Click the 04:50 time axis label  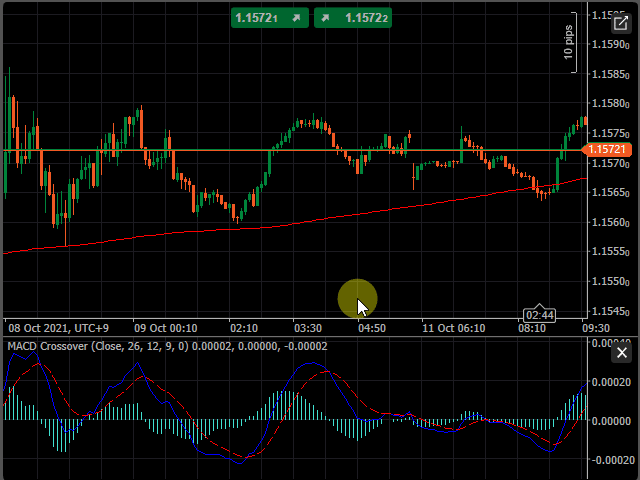(x=371, y=328)
